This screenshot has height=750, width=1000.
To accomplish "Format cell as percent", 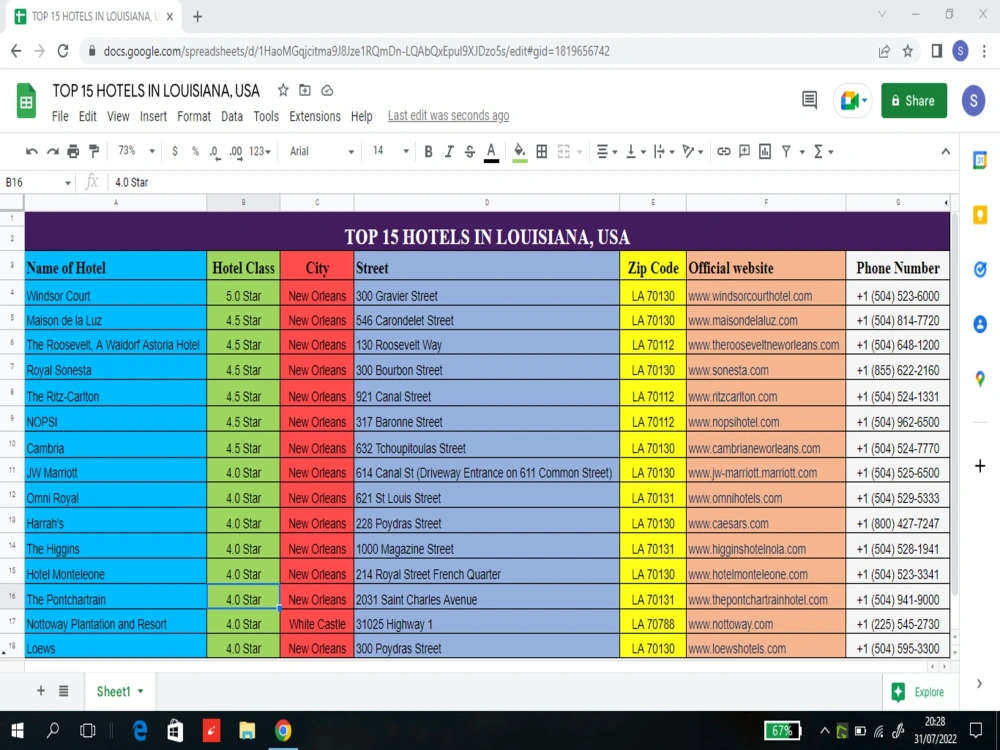I will click(x=195, y=152).
